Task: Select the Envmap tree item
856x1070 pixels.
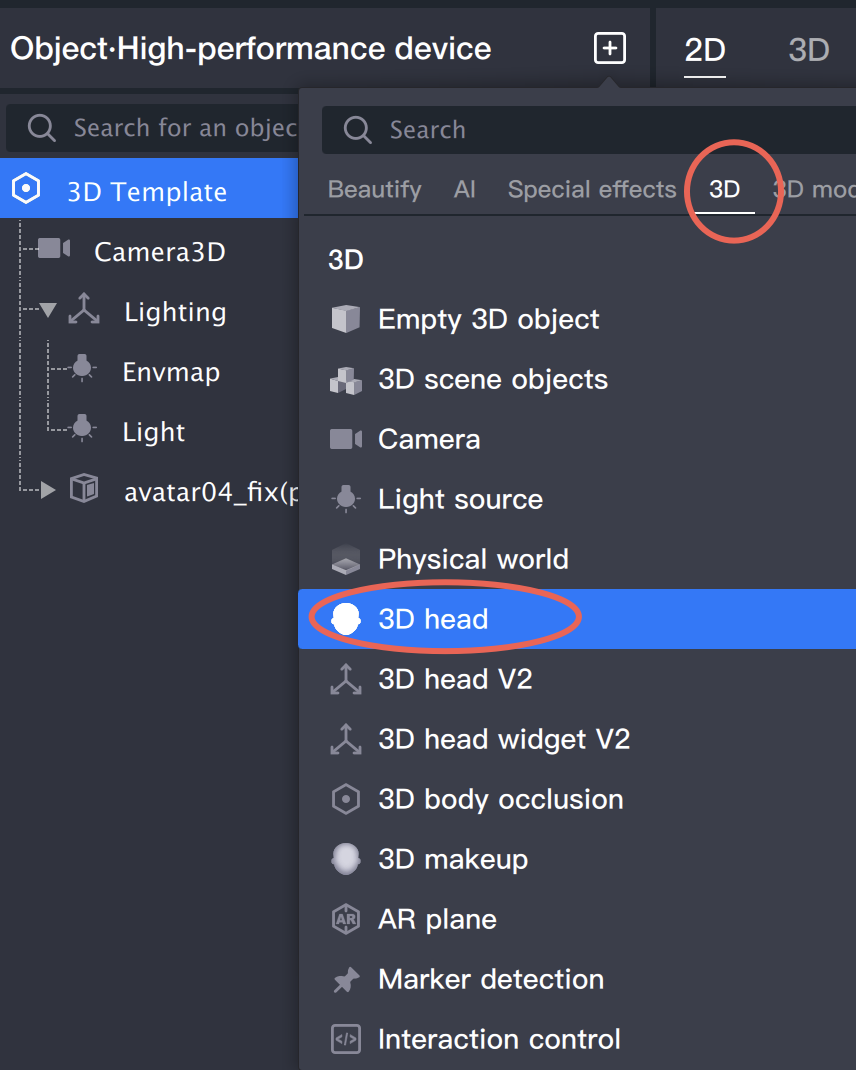Action: pos(171,372)
